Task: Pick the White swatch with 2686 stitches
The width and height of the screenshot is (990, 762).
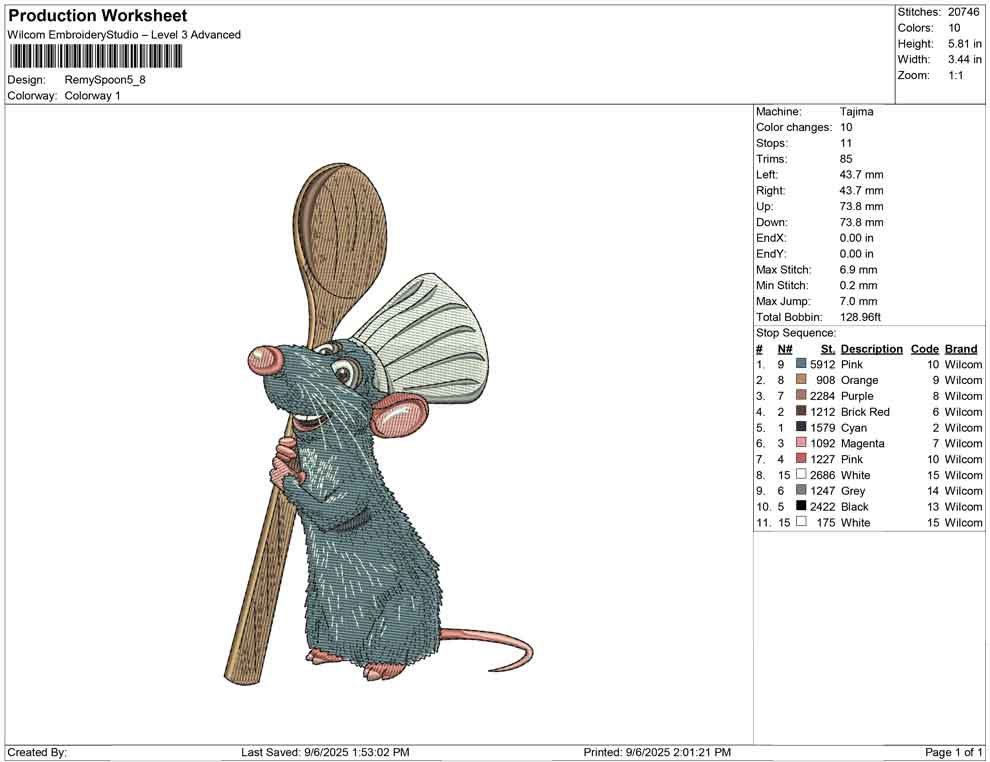Action: [801, 474]
